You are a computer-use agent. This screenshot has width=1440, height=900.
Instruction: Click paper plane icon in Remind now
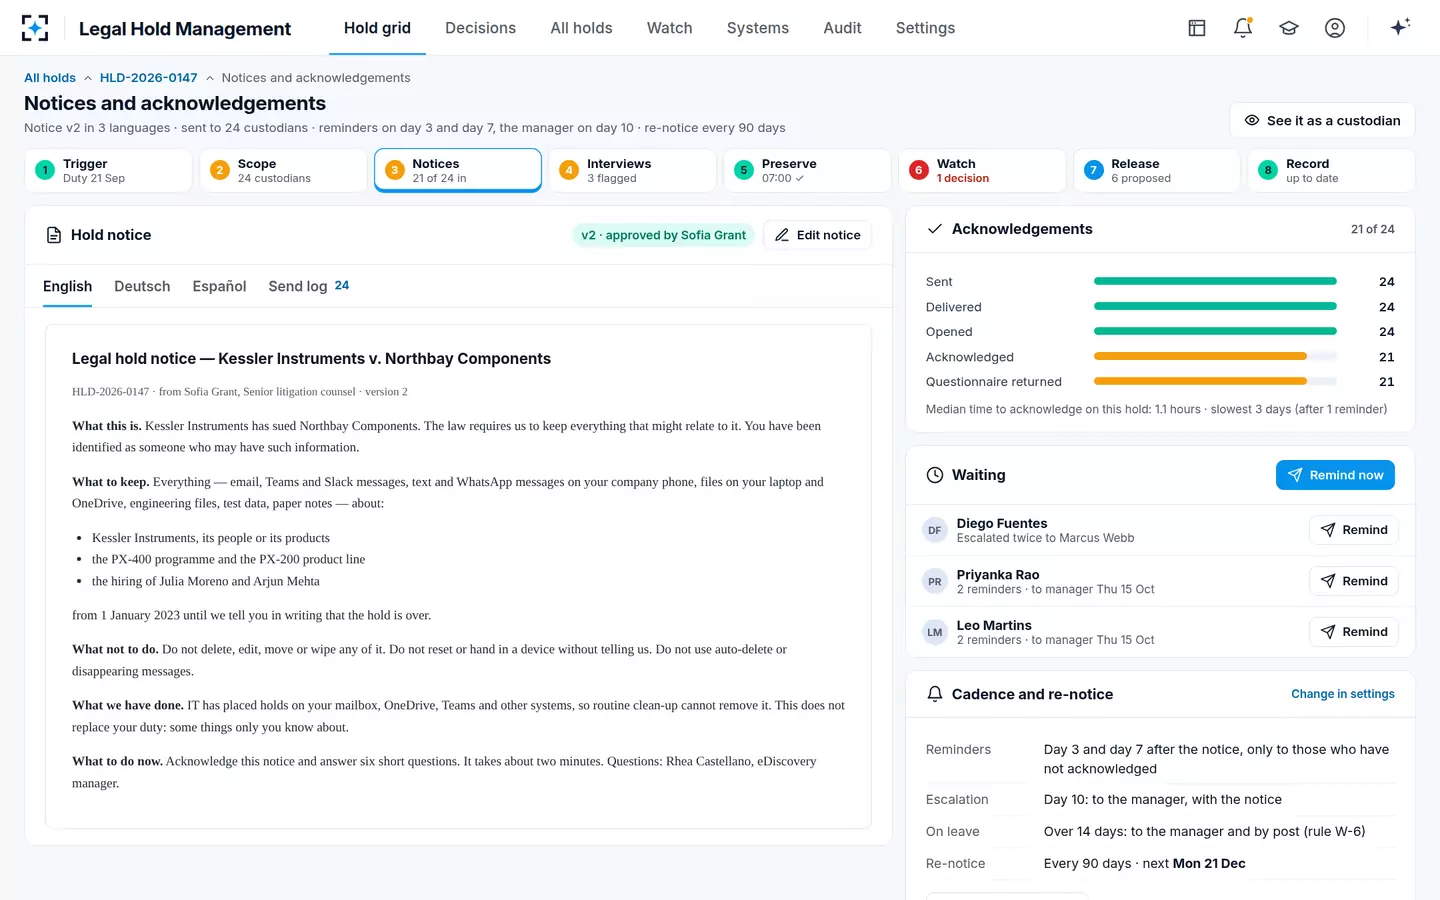pyautogui.click(x=1295, y=475)
